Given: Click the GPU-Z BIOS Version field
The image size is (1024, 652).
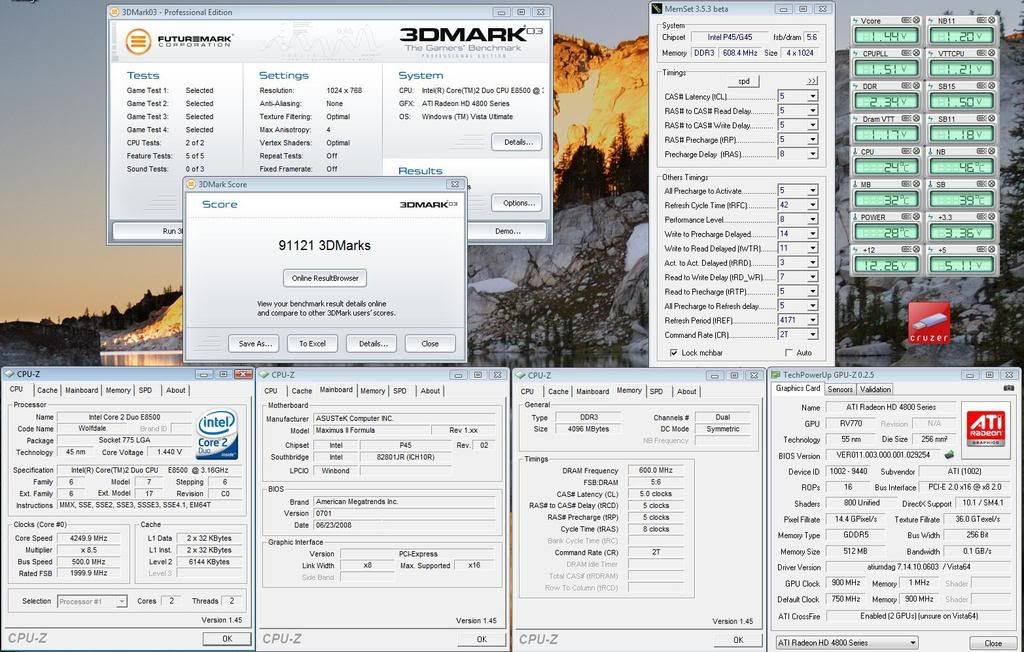Looking at the screenshot, I should coord(883,455).
